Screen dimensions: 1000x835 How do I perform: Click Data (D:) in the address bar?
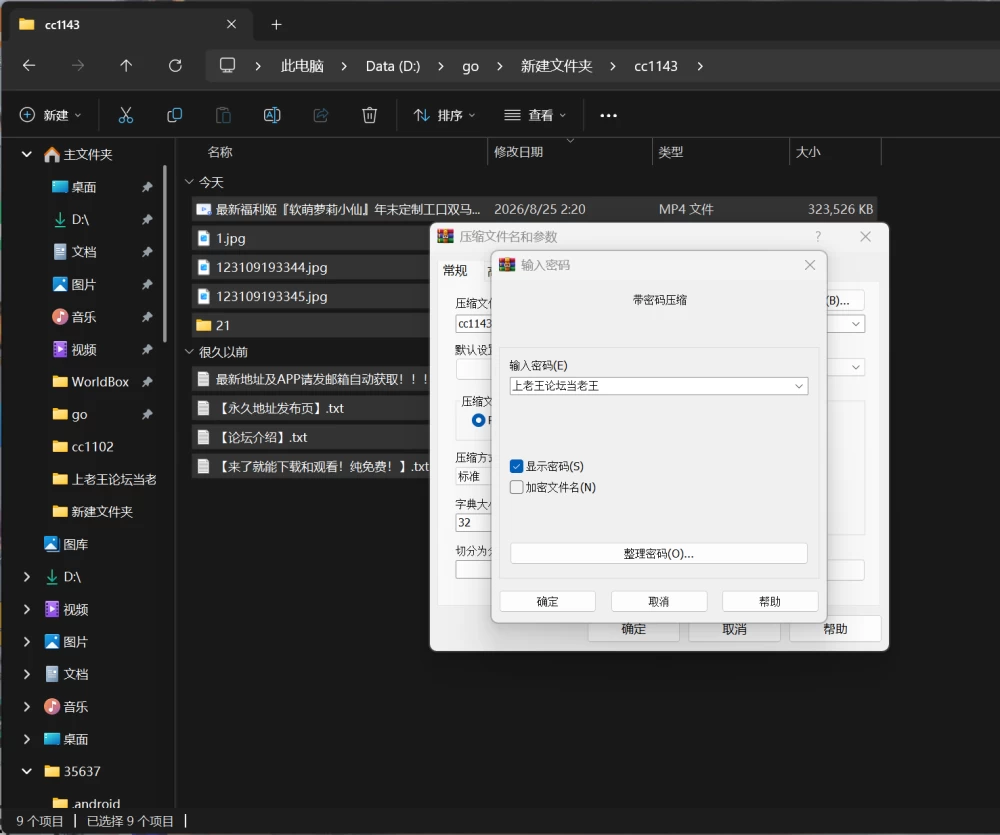pos(393,66)
